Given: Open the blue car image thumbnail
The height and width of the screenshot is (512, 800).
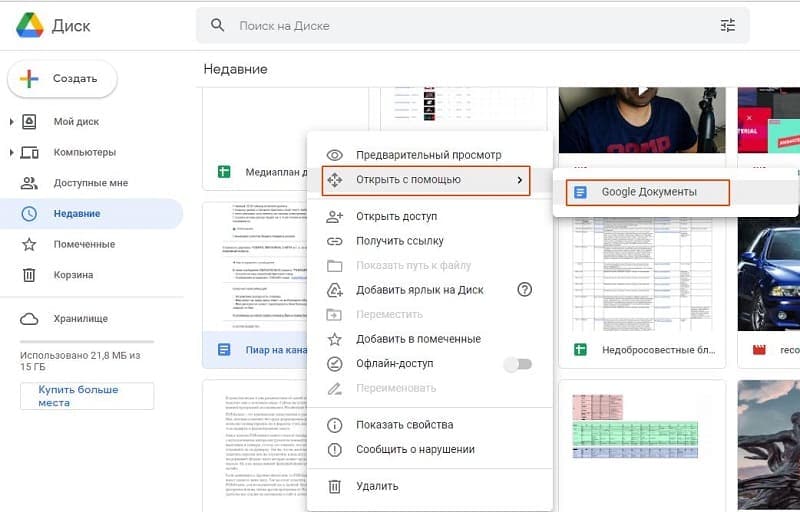Looking at the screenshot, I should pyautogui.click(x=769, y=274).
